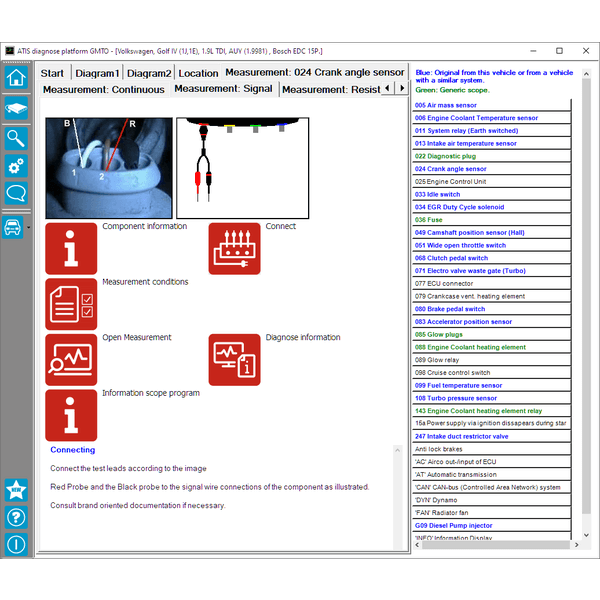Click the Home icon in sidebar

click(15, 78)
